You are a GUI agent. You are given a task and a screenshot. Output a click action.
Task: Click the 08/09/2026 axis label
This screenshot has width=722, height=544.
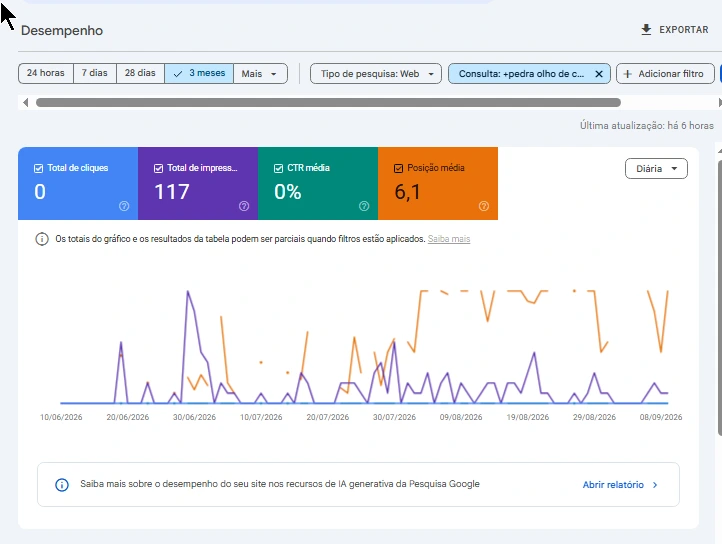661,417
